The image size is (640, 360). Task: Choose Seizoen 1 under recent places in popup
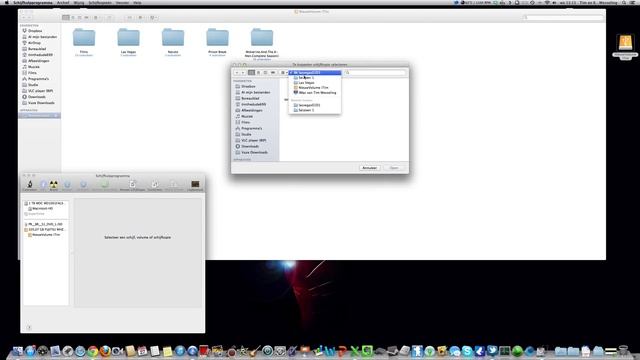pyautogui.click(x=315, y=110)
